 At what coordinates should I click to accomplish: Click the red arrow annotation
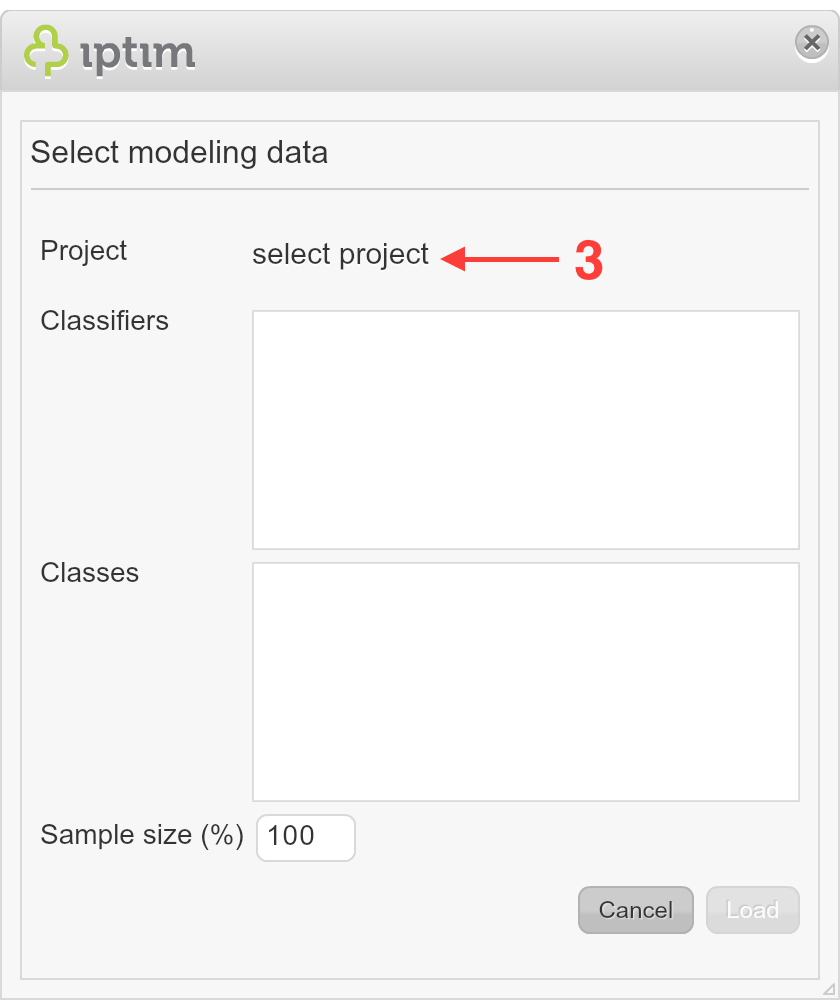click(499, 259)
